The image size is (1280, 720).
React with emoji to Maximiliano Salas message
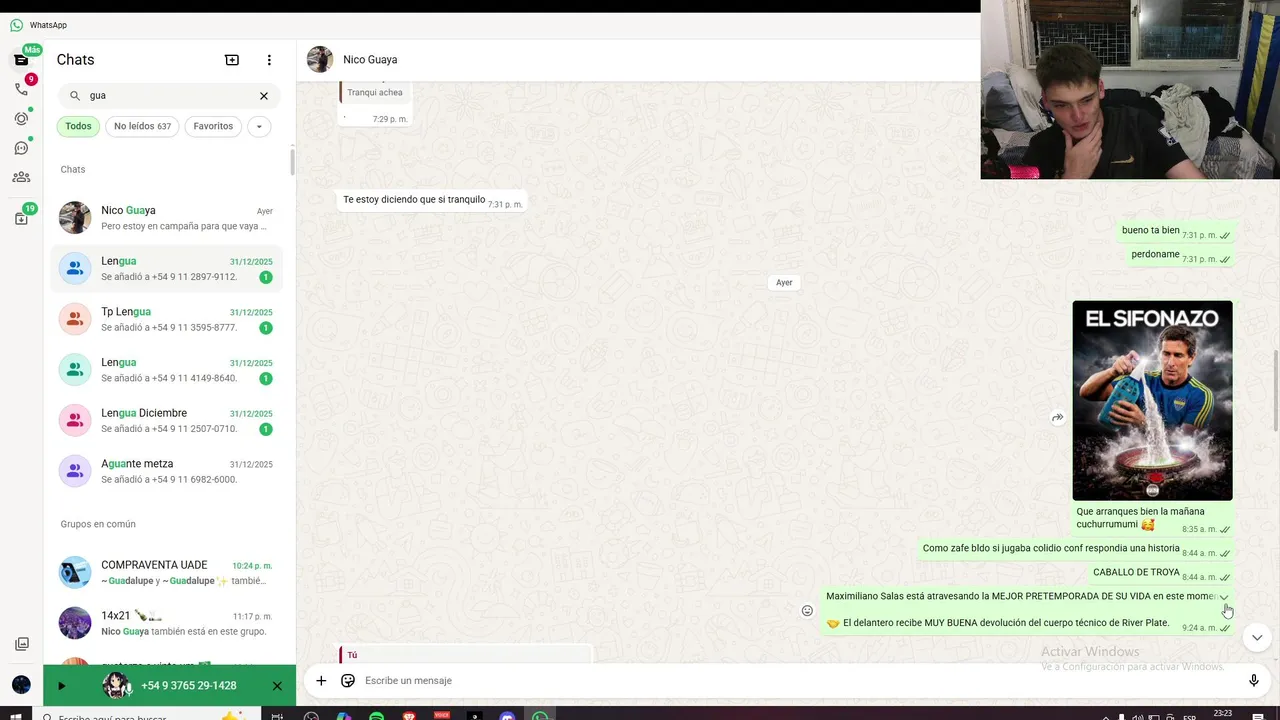[x=807, y=611]
